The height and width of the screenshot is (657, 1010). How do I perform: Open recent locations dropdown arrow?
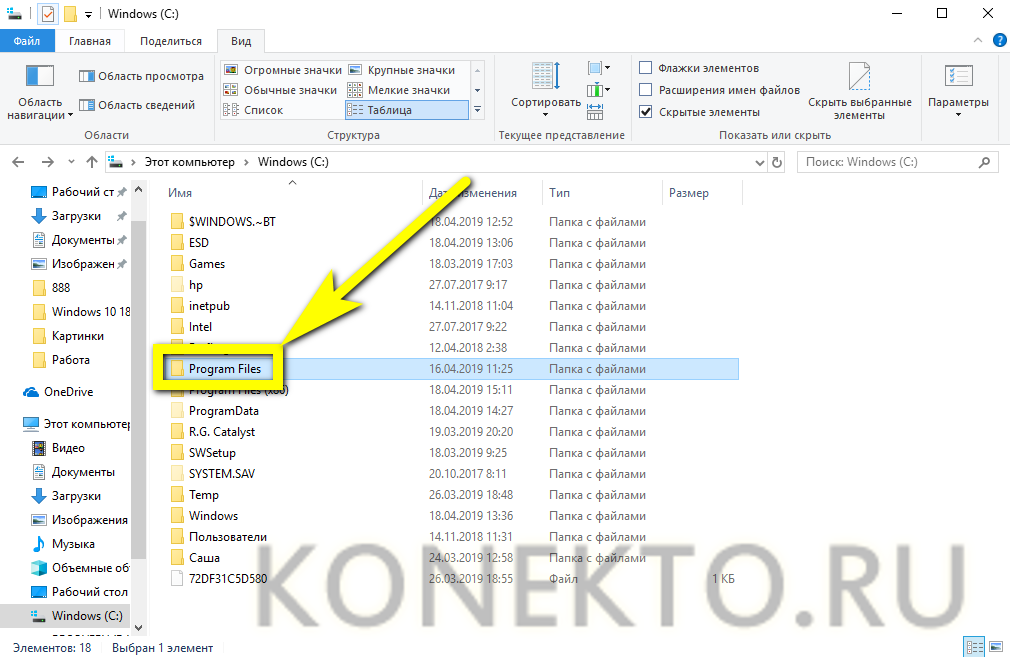coord(71,162)
